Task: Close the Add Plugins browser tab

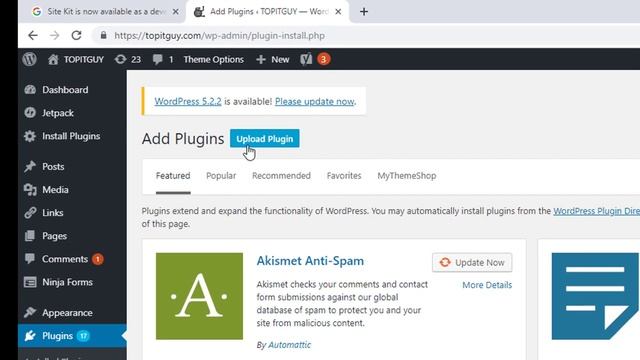Action: click(338, 12)
